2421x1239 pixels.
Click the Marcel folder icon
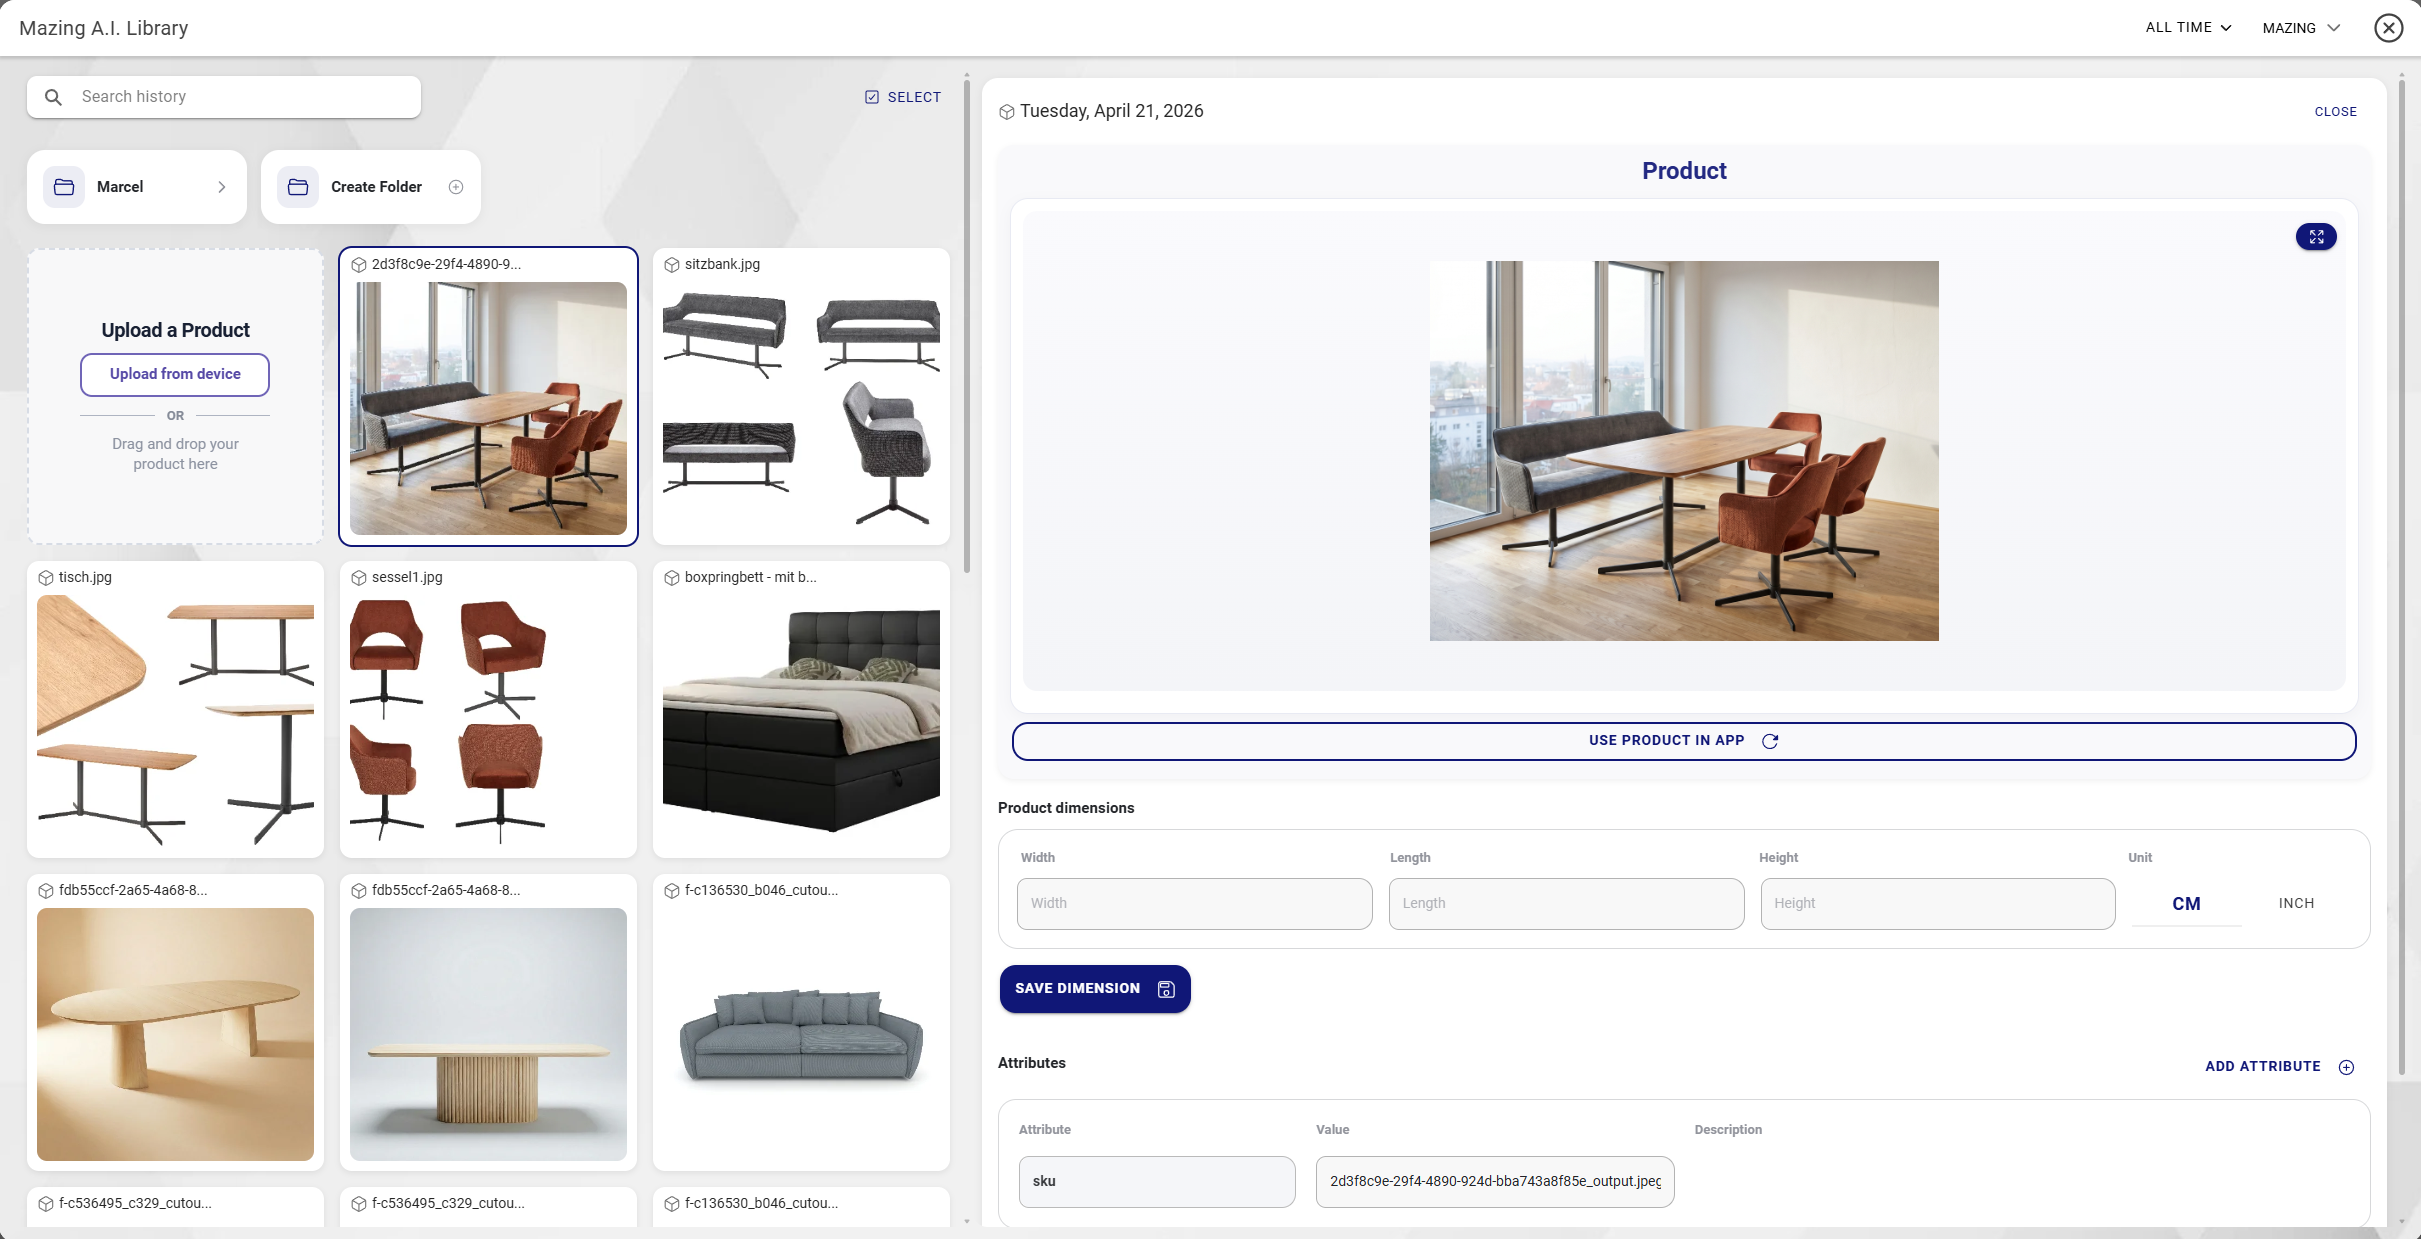coord(64,187)
